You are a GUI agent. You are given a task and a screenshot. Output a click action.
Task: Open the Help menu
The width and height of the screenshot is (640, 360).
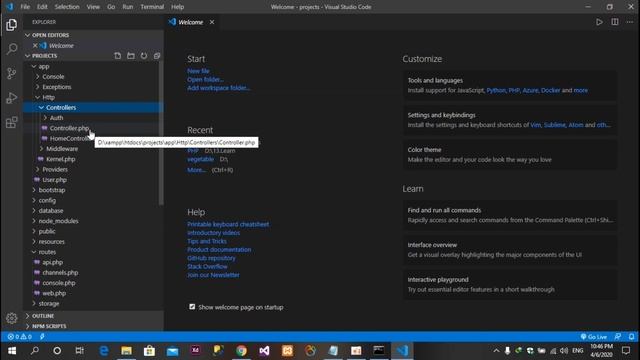point(178,7)
